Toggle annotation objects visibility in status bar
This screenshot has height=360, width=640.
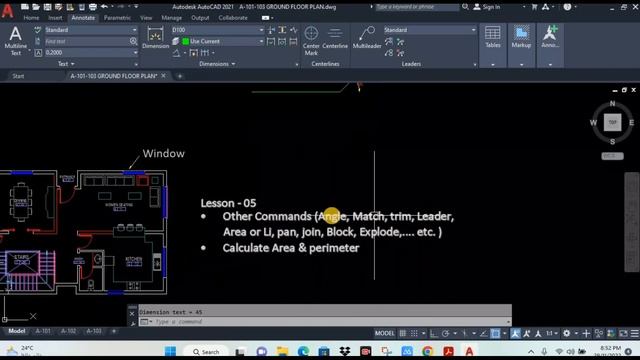[x=516, y=333]
